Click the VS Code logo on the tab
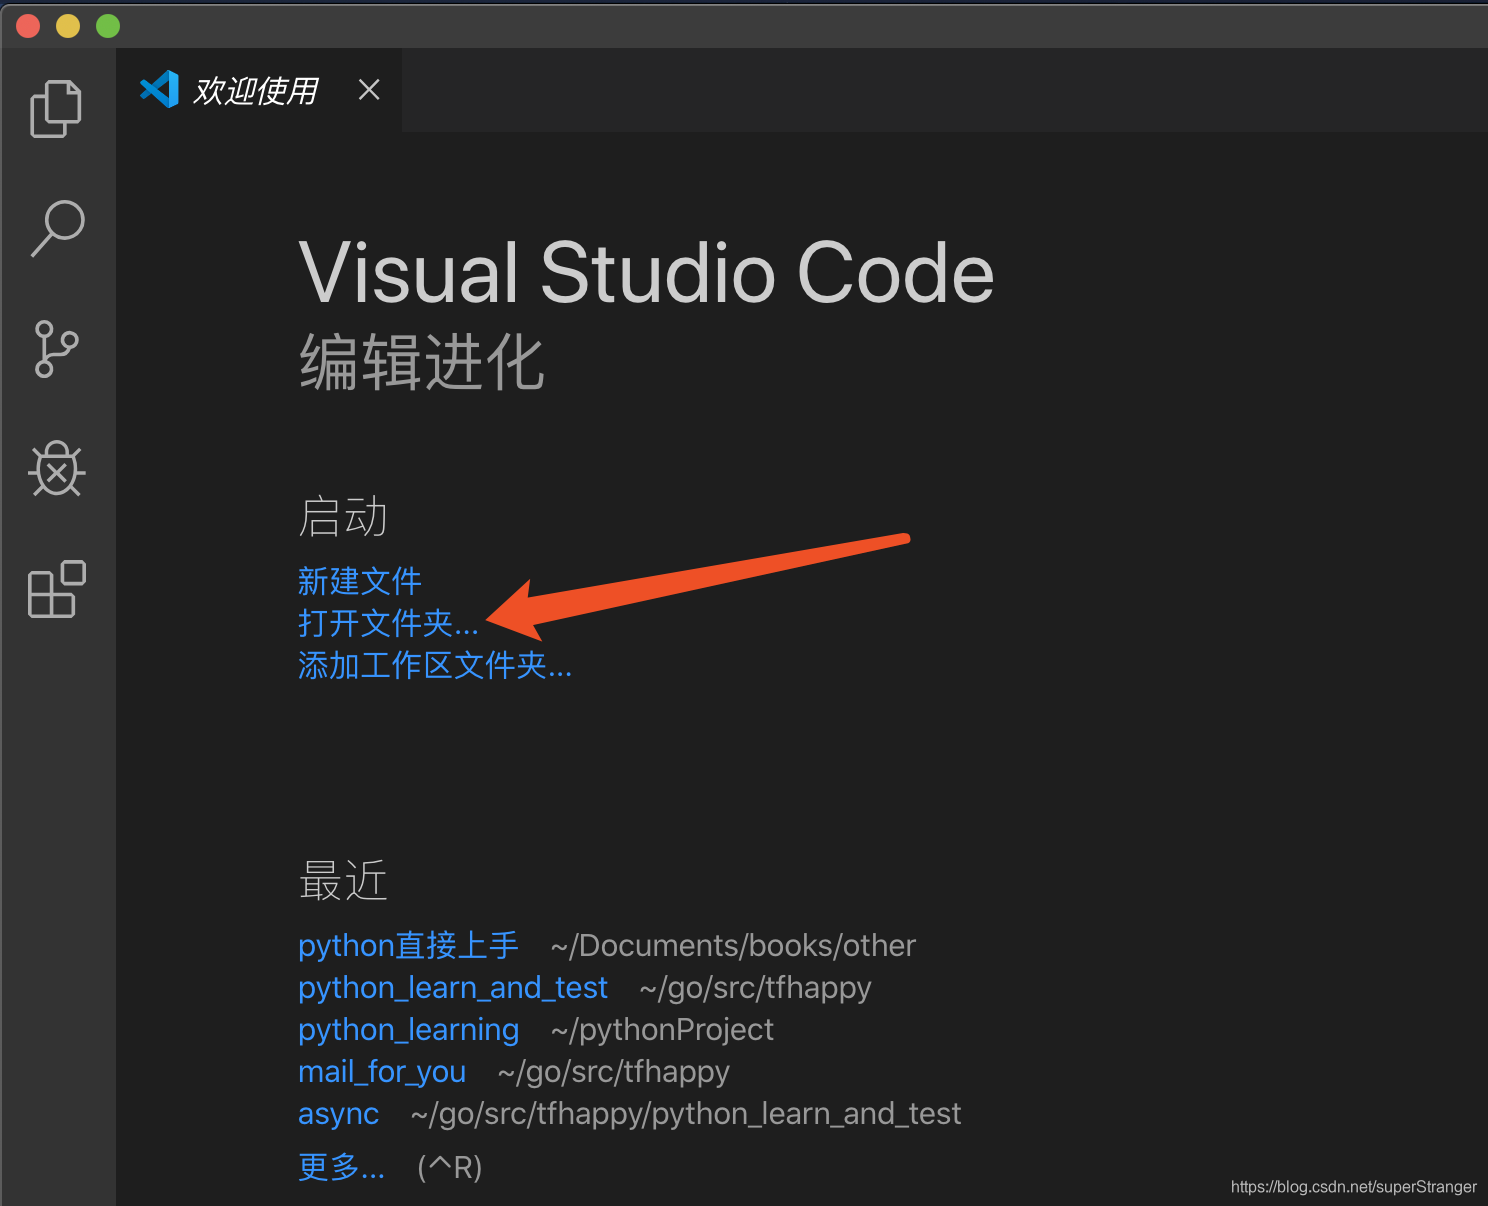Viewport: 1488px width, 1206px height. point(159,90)
